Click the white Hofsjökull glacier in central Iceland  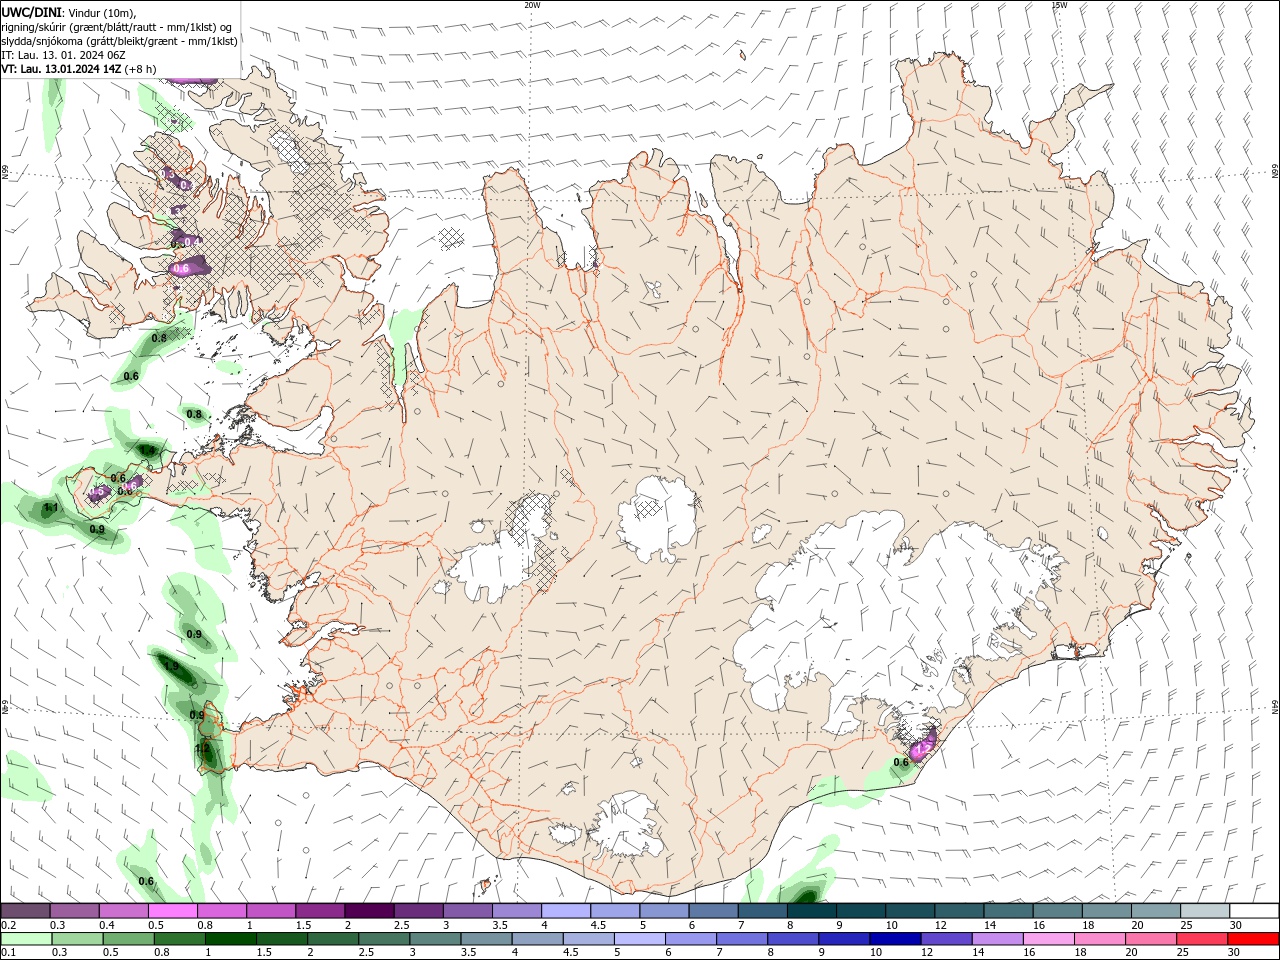[x=657, y=517]
